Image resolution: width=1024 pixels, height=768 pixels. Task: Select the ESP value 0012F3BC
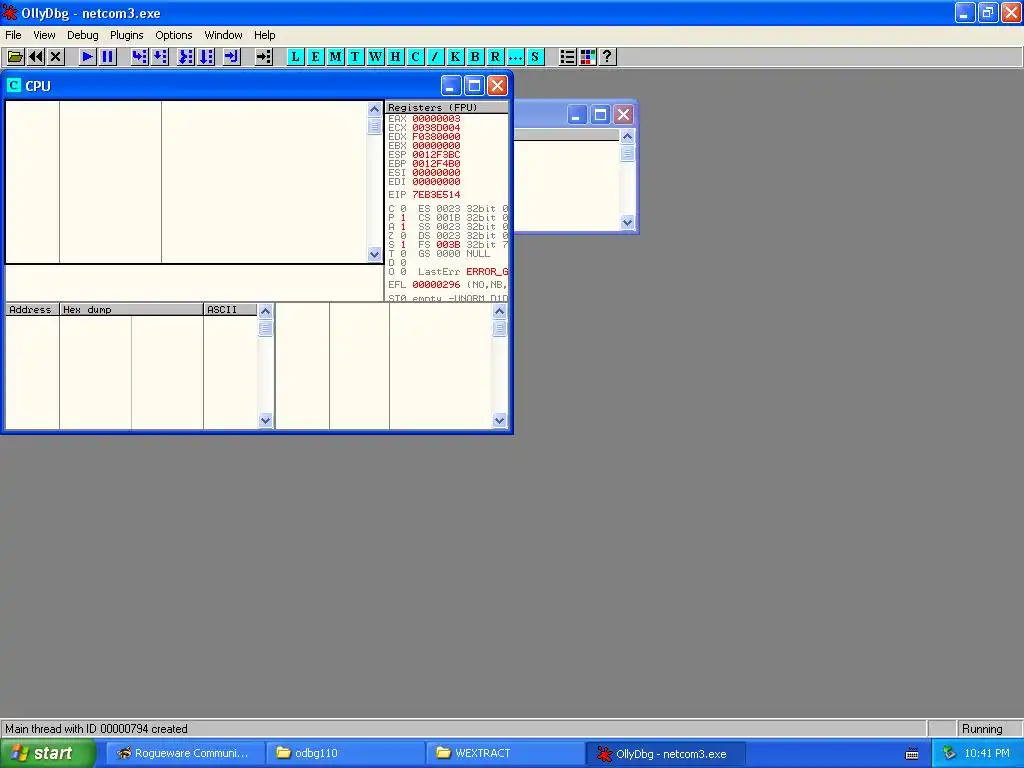(436, 155)
